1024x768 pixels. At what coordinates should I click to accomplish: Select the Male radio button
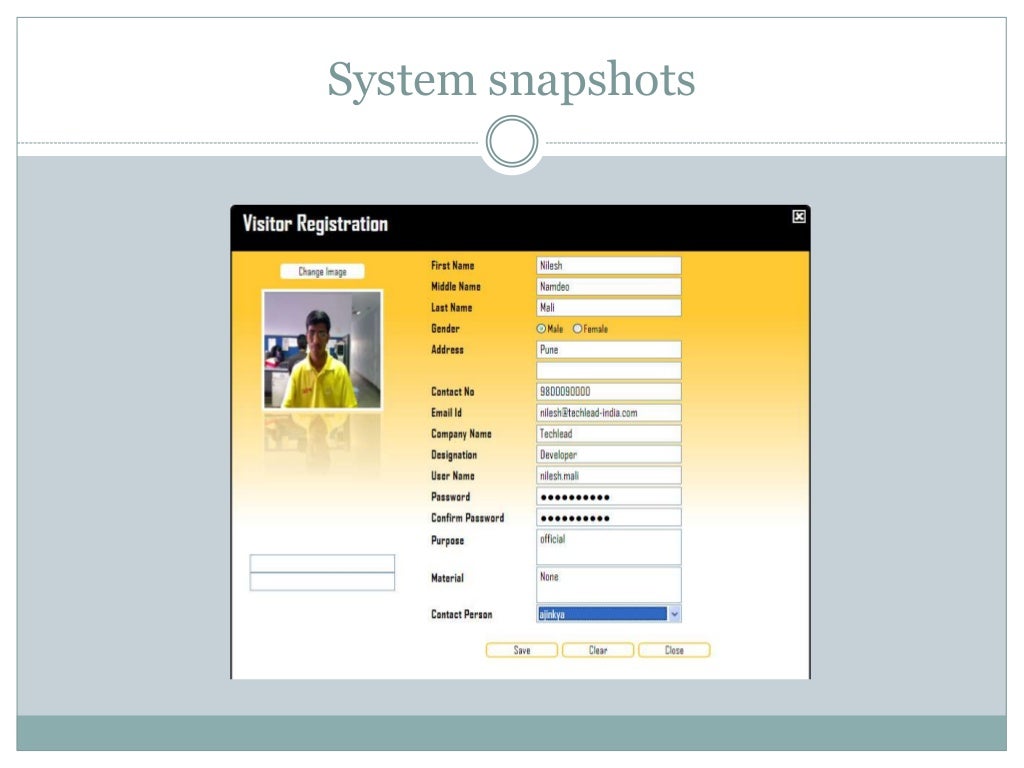pos(541,328)
